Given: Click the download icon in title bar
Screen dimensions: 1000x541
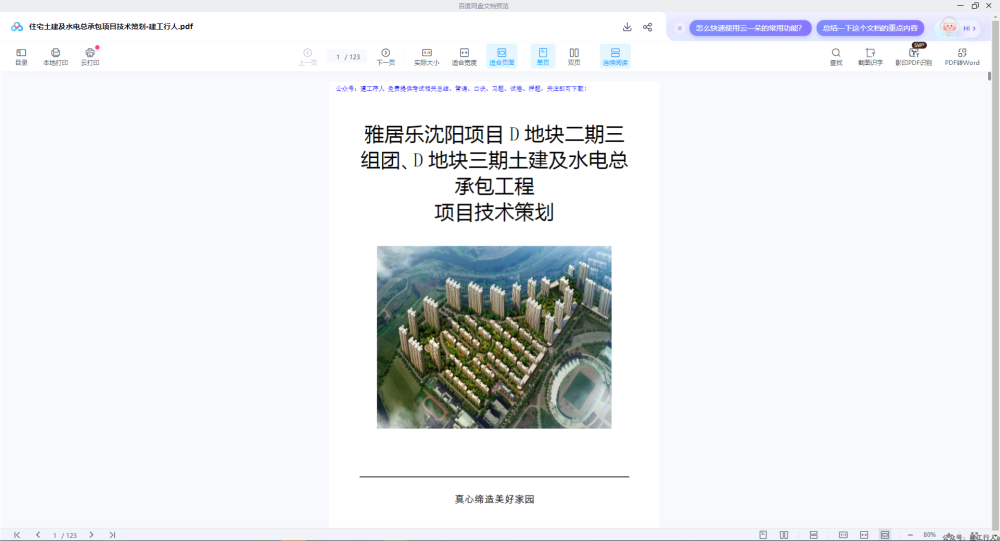Looking at the screenshot, I should tap(627, 27).
